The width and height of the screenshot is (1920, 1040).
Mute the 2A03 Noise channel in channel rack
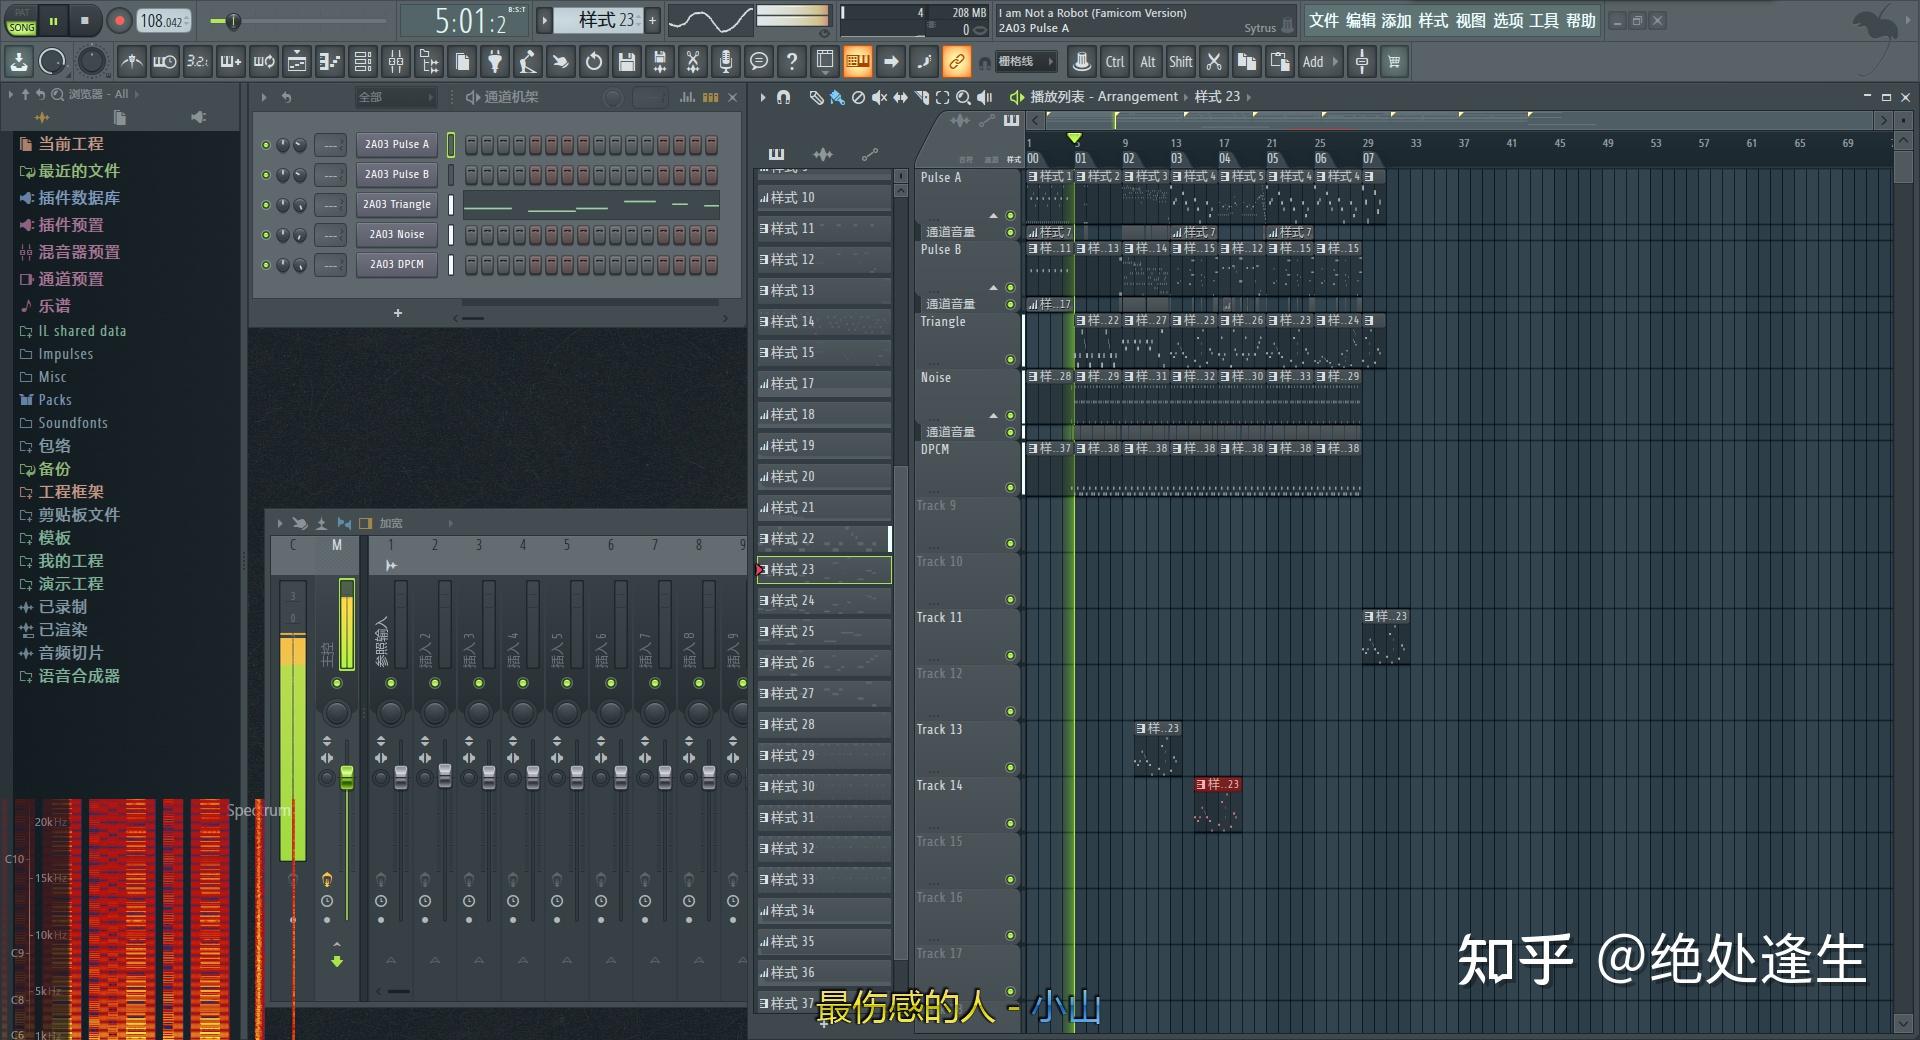265,234
